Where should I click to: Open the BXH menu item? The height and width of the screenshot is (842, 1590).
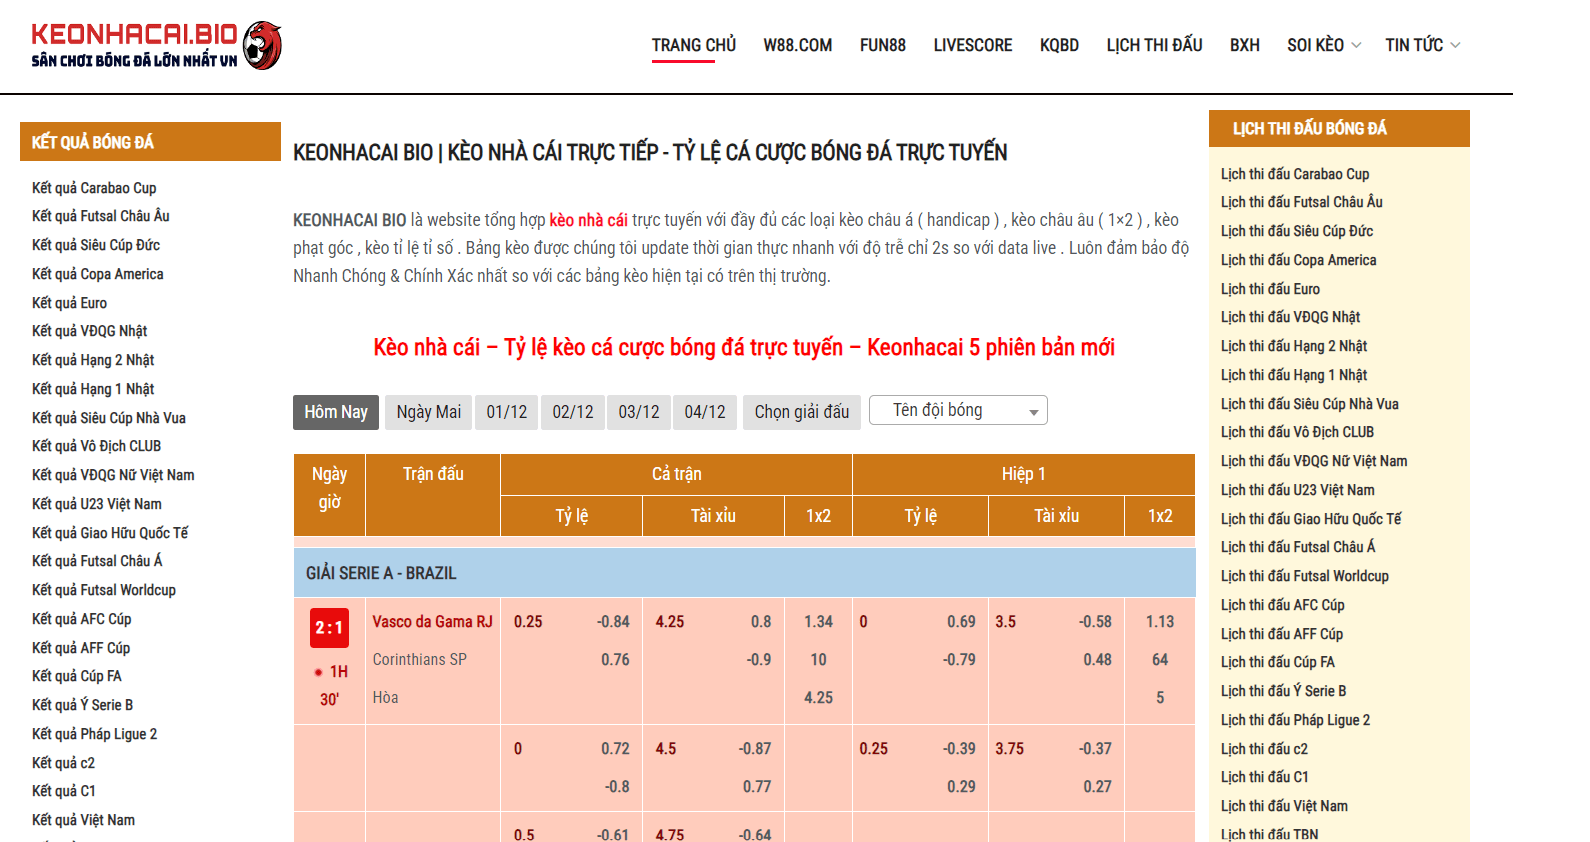(x=1244, y=45)
